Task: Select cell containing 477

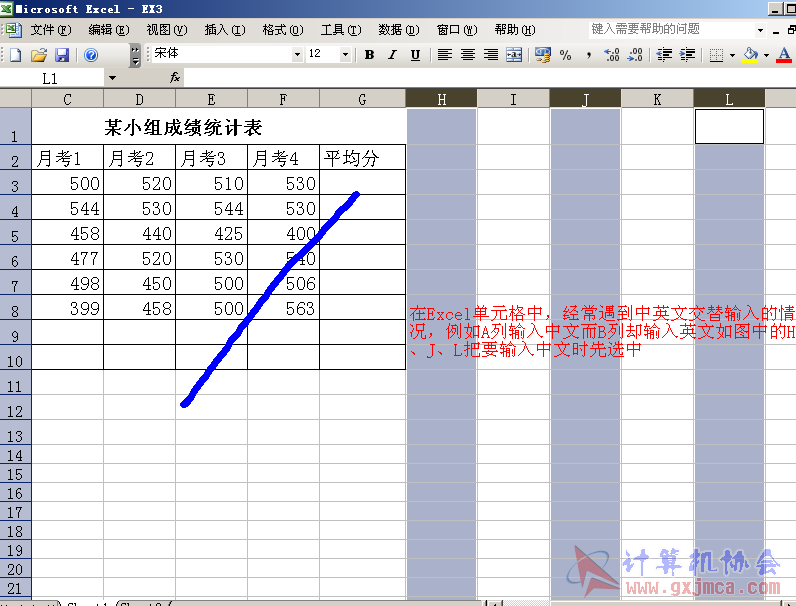Action: click(68, 258)
